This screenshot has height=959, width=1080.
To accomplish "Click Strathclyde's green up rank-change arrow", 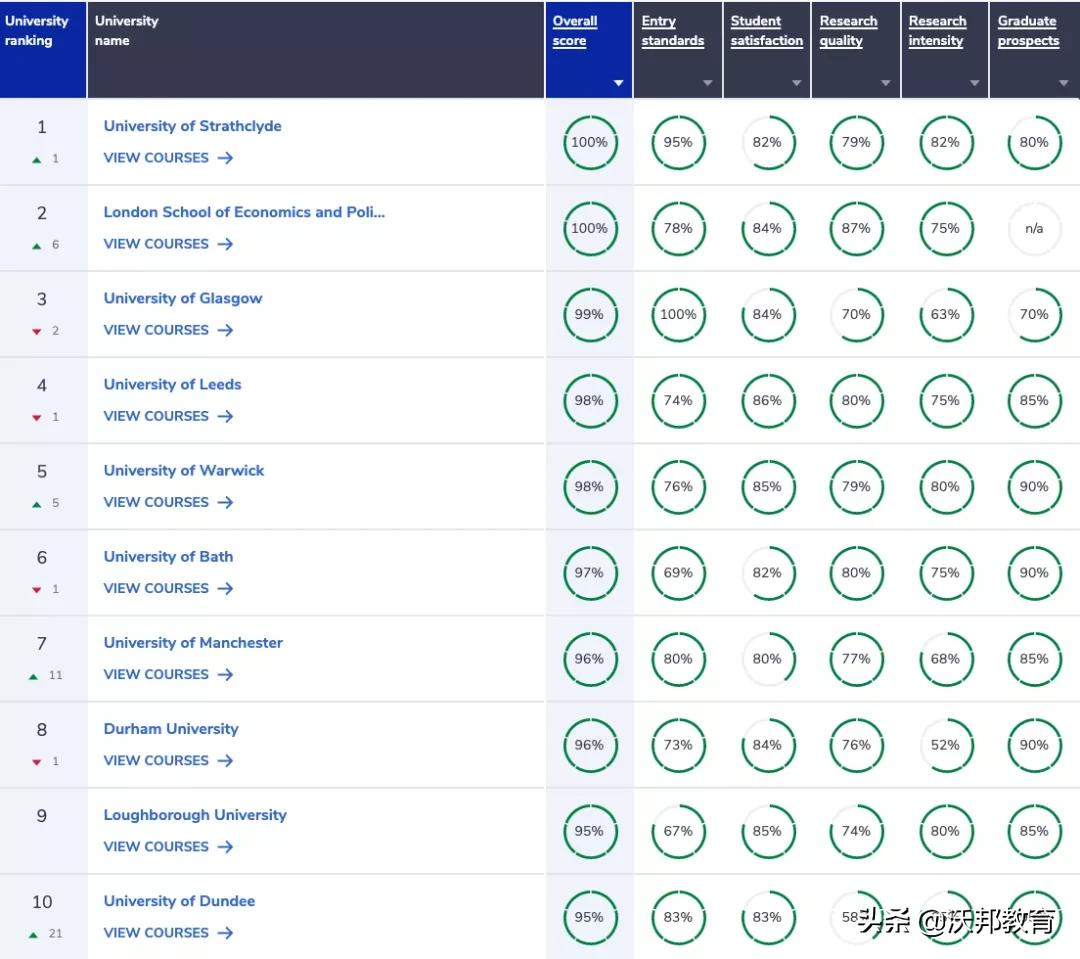I will tap(37, 160).
